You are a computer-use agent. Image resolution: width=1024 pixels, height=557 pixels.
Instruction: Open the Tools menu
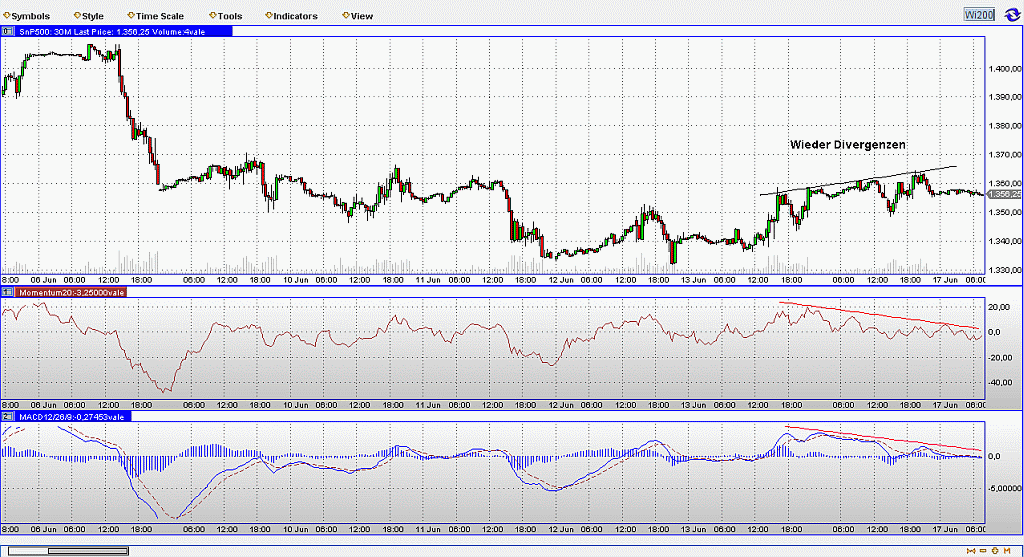pos(230,16)
